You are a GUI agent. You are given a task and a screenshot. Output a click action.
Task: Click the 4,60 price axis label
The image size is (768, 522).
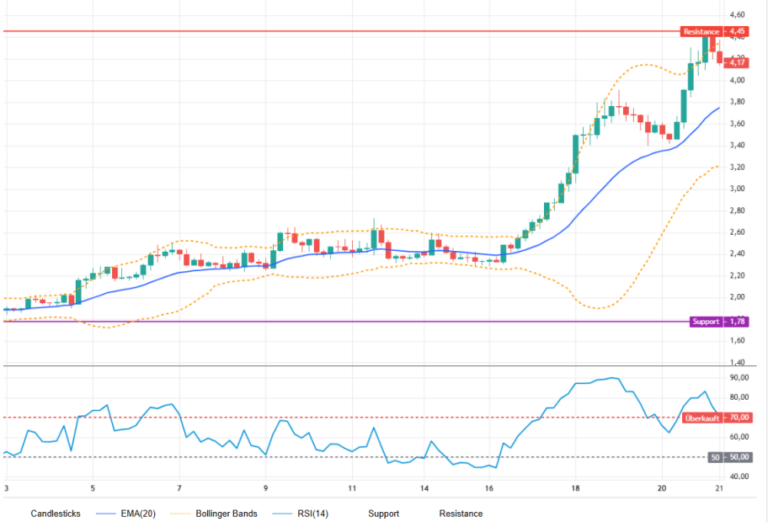tap(737, 15)
